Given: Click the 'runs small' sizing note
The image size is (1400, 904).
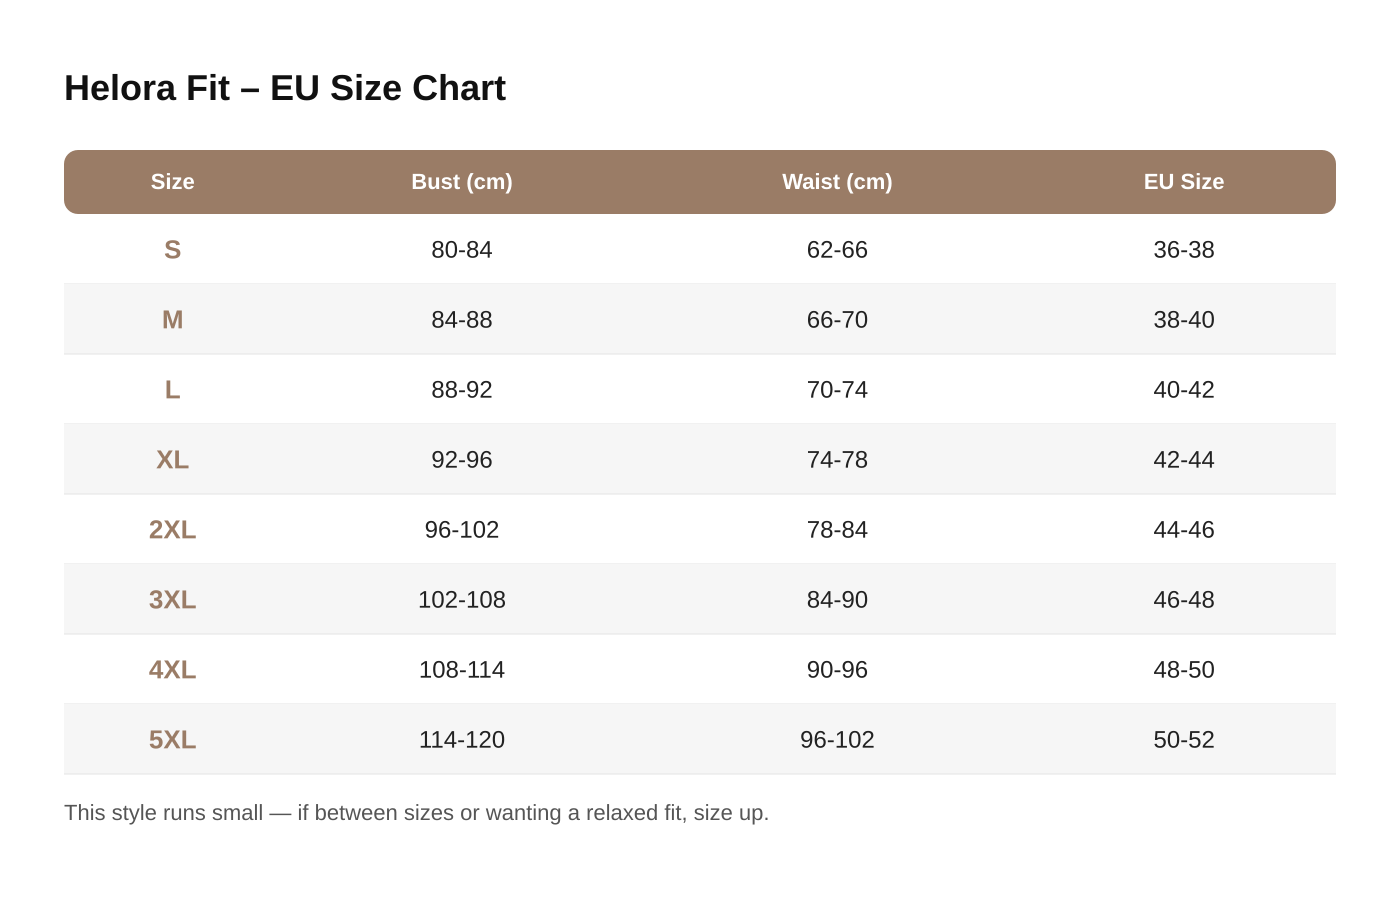Looking at the screenshot, I should (x=416, y=813).
